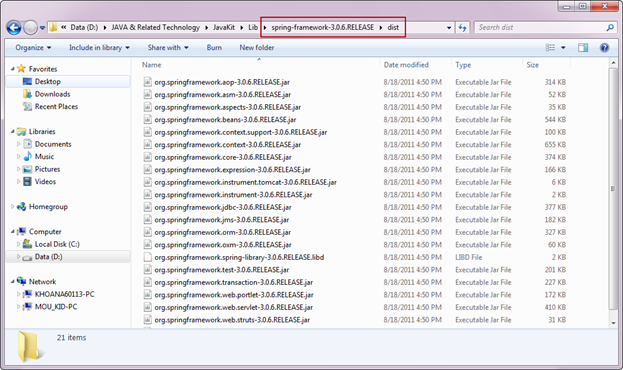The height and width of the screenshot is (370, 623).
Task: Go back with the Back arrow button
Action: point(14,27)
